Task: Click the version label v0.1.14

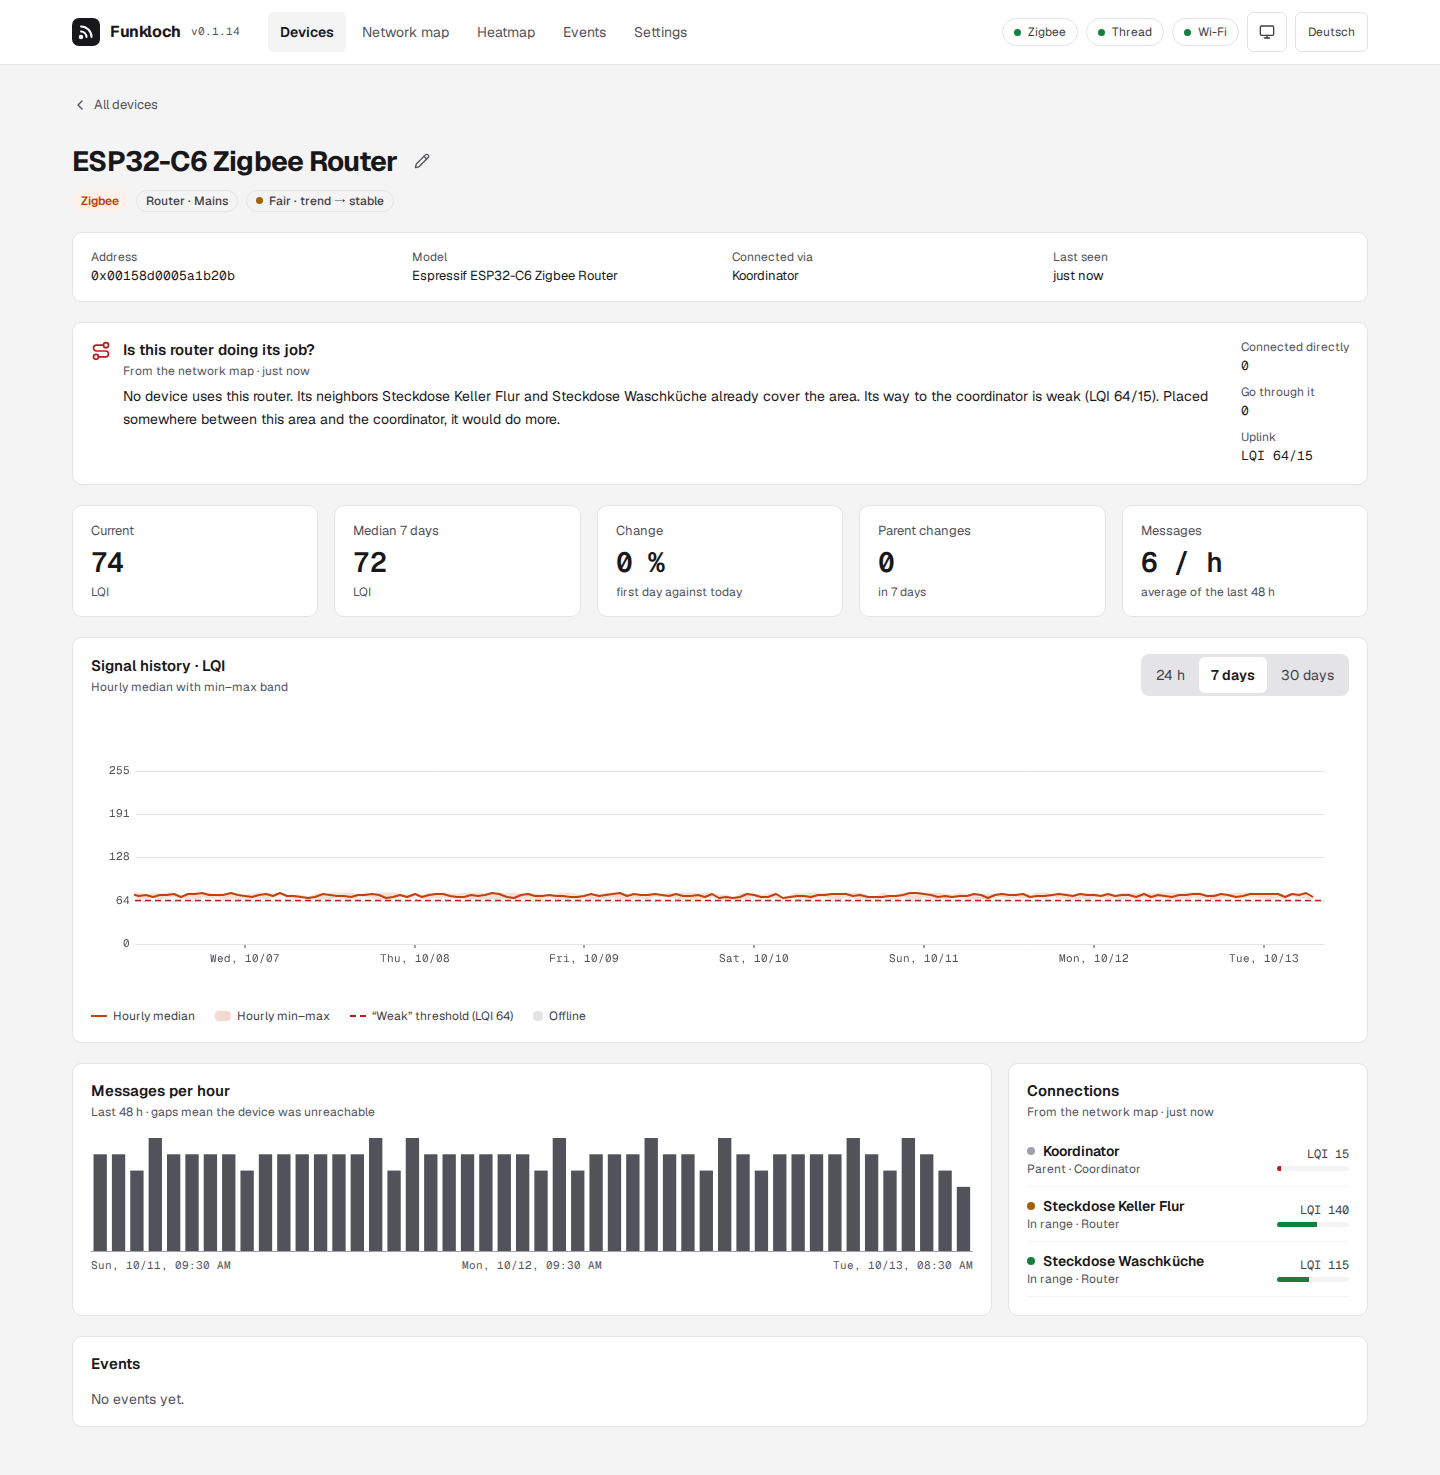Action: pos(216,32)
